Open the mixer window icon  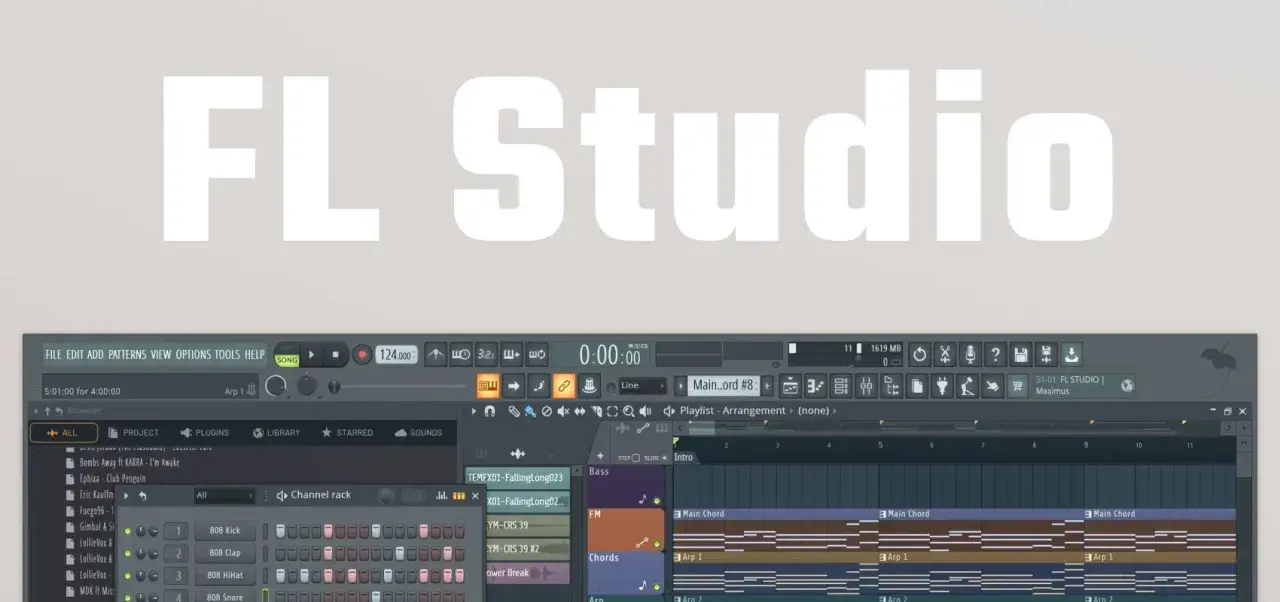[x=866, y=386]
